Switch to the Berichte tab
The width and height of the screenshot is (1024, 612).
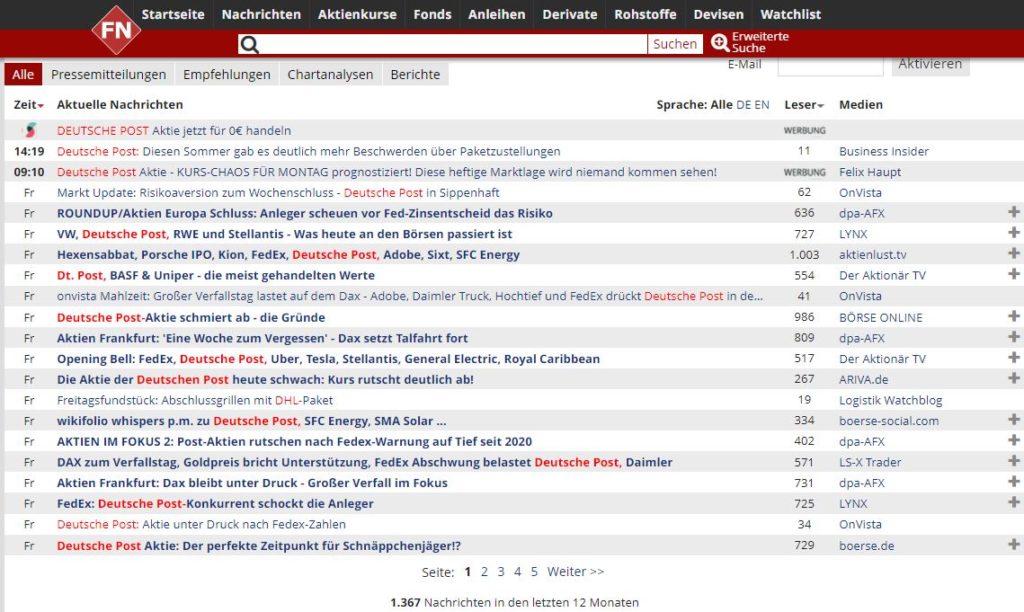click(415, 74)
